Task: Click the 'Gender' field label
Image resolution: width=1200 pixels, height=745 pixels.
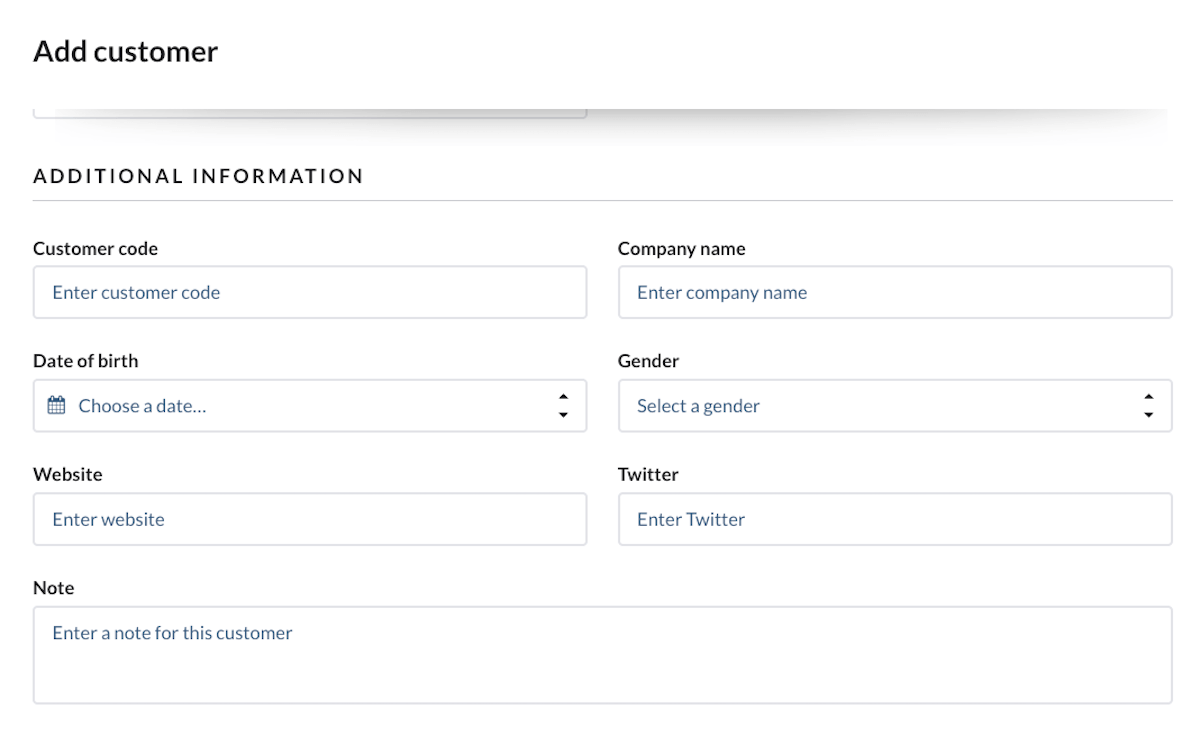Action: point(648,361)
